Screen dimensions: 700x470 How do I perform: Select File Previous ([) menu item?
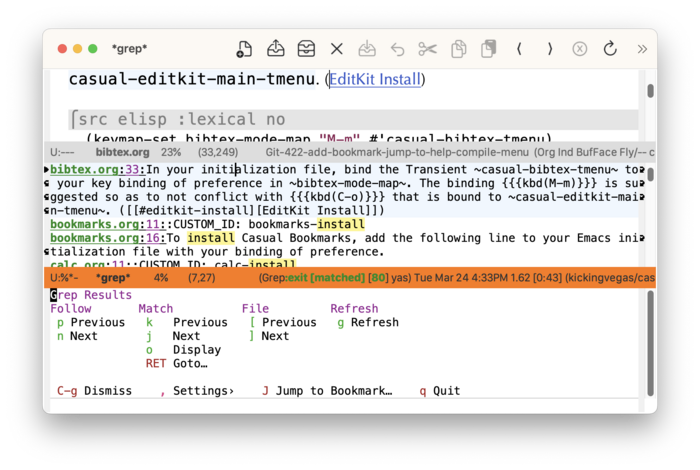[283, 322]
